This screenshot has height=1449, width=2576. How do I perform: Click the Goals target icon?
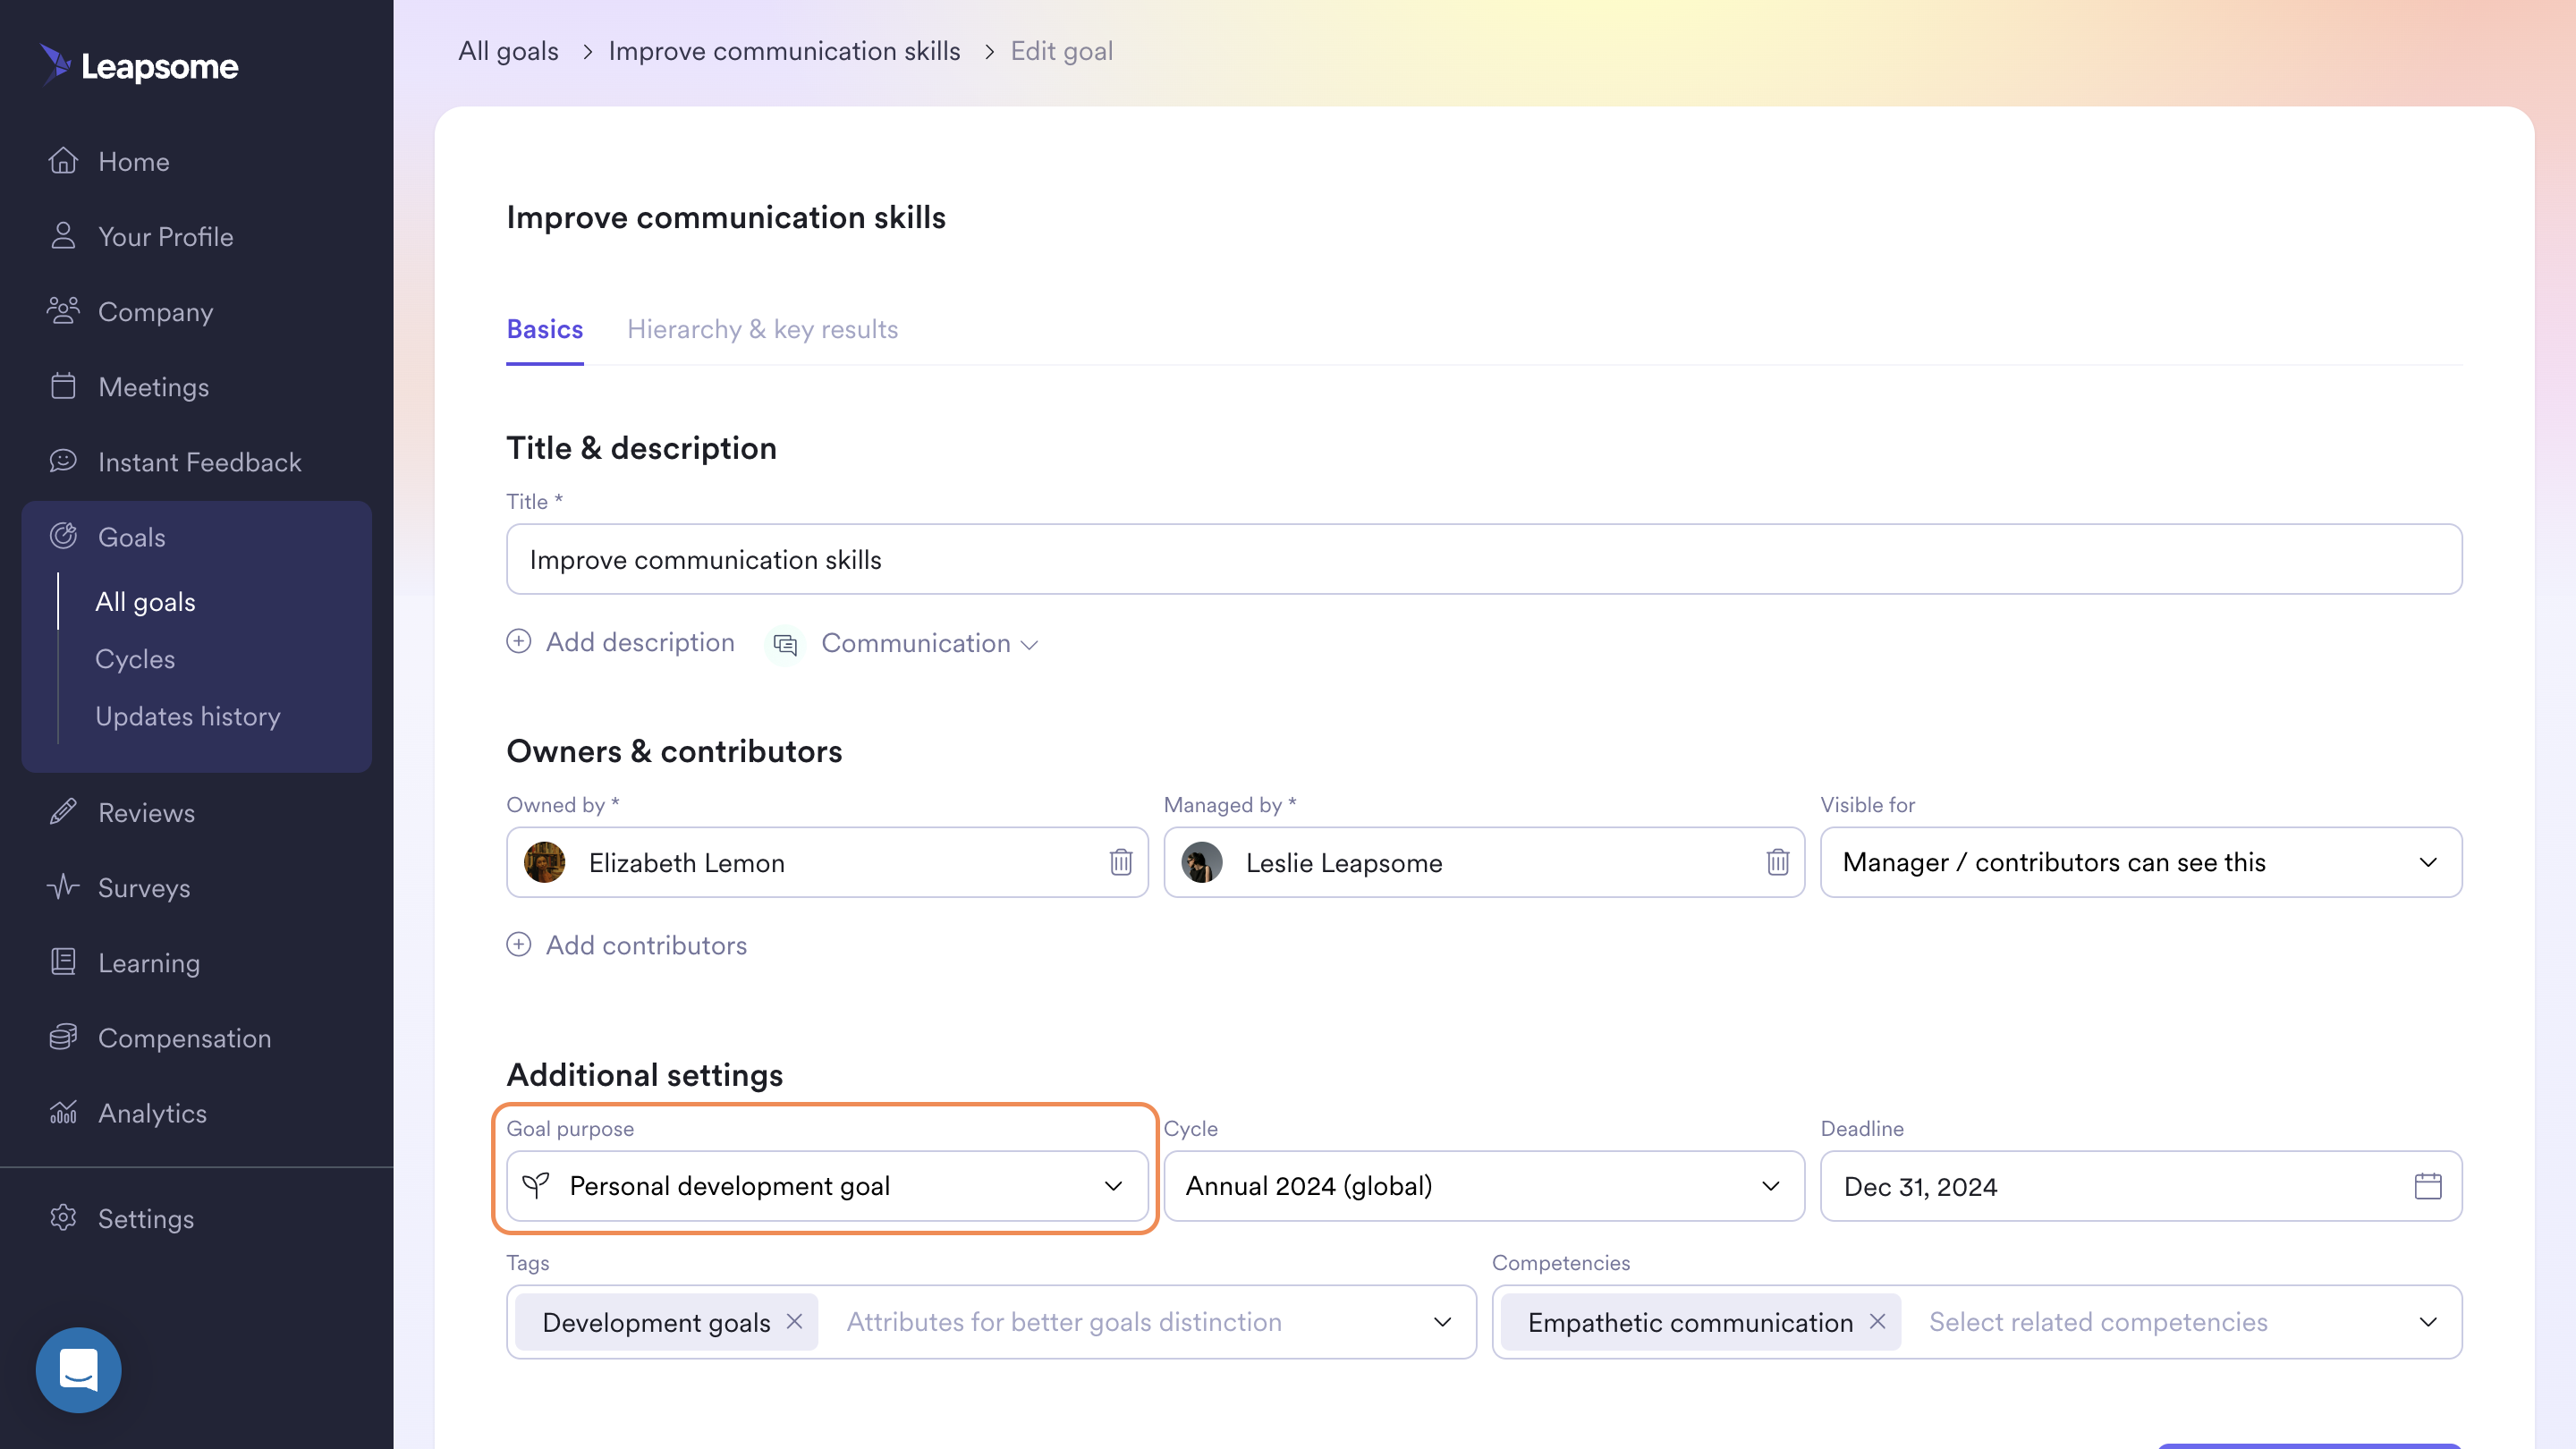63,536
